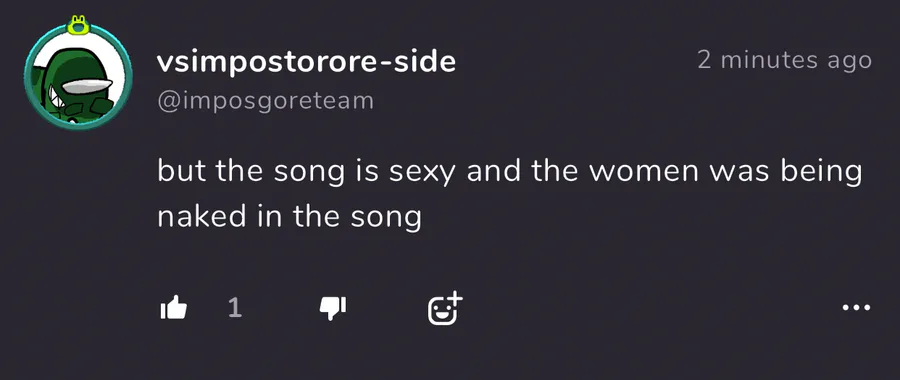This screenshot has height=380, width=900.
Task: Add an emoji reaction to the comment
Action: (x=445, y=308)
